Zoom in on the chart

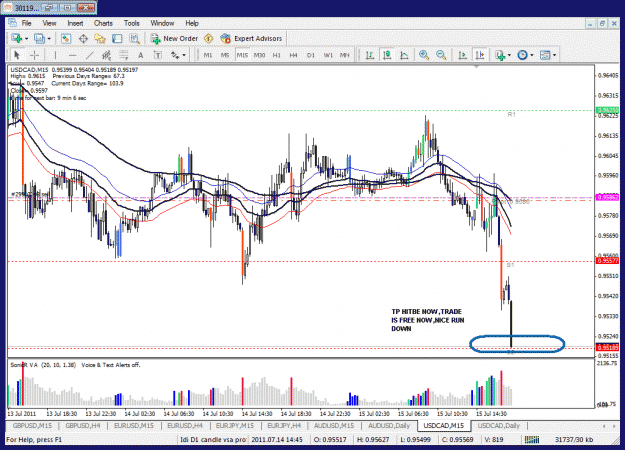[x=424, y=55]
